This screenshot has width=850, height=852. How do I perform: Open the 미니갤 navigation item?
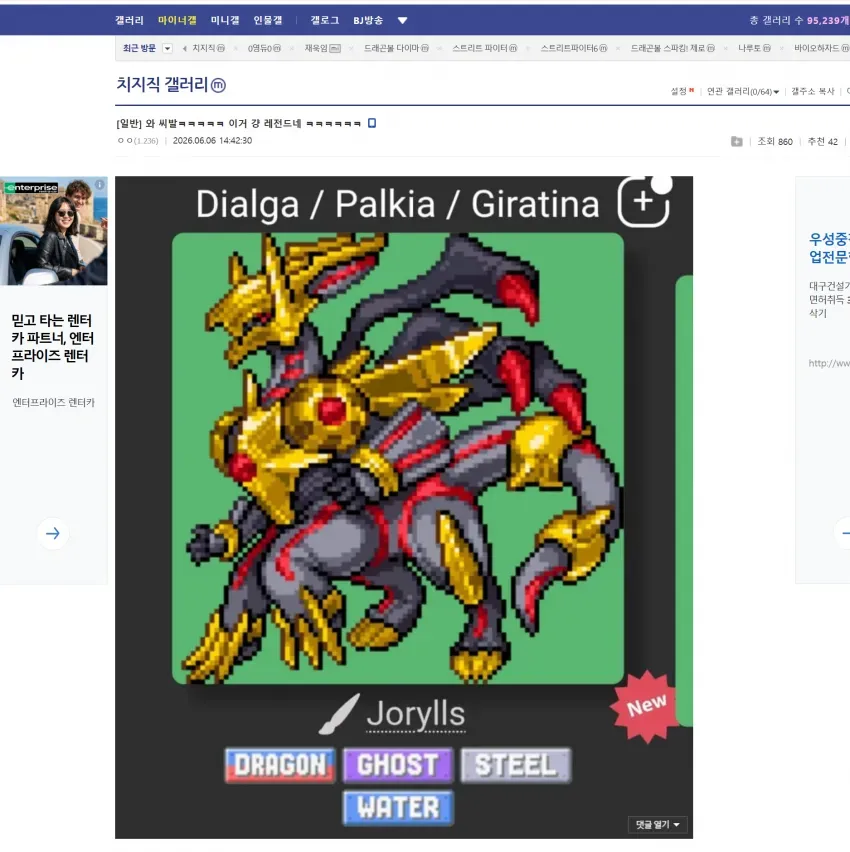tap(225, 21)
